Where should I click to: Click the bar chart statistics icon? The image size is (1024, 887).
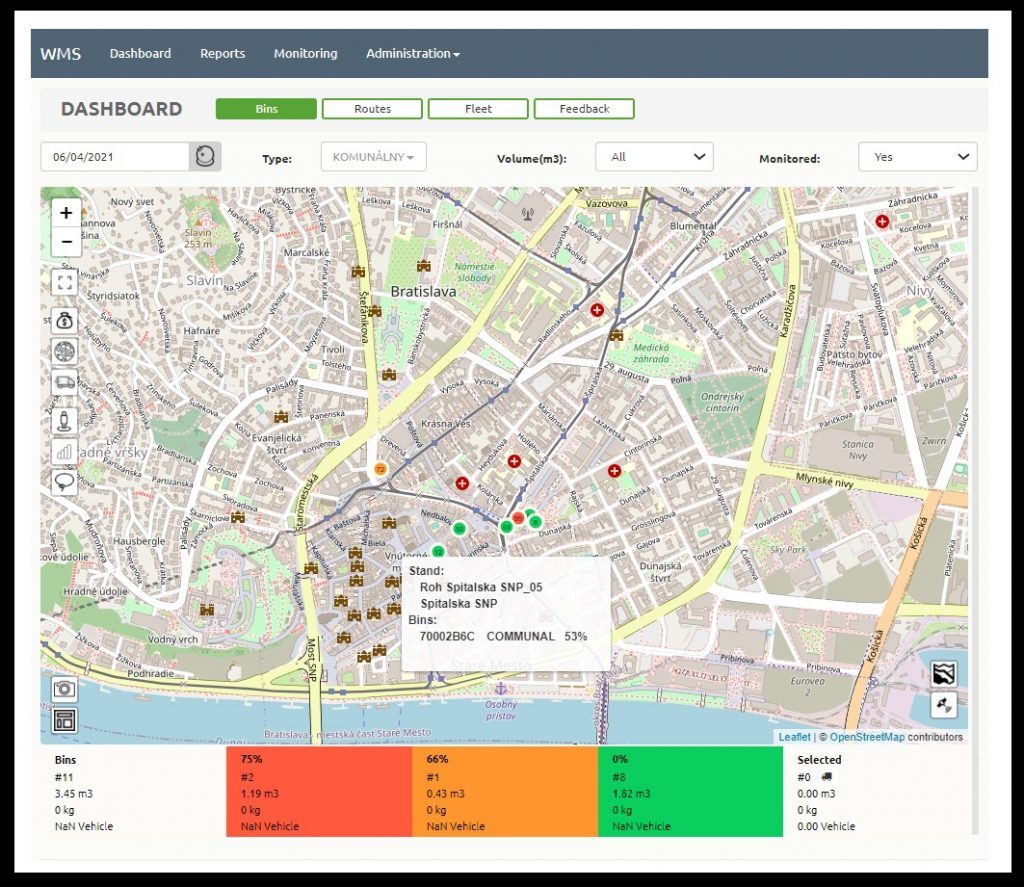tap(65, 451)
